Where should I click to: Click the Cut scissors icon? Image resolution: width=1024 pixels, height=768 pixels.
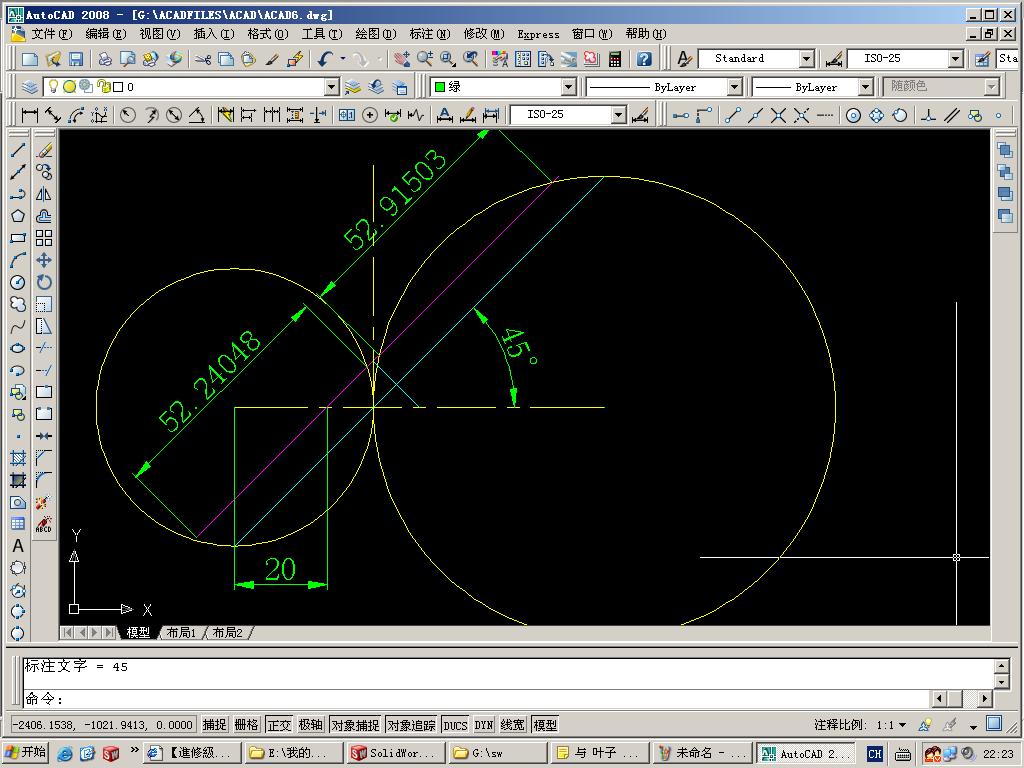pos(203,59)
